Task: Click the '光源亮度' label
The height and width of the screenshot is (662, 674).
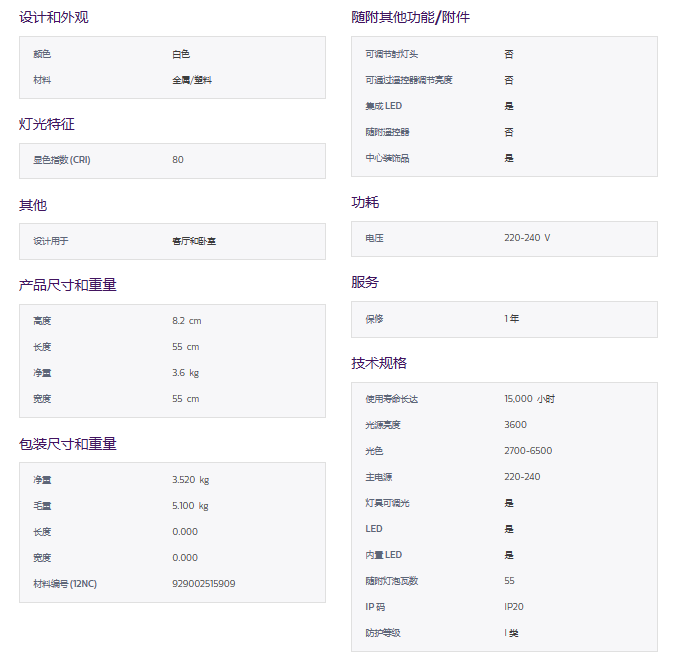Action: click(x=383, y=425)
